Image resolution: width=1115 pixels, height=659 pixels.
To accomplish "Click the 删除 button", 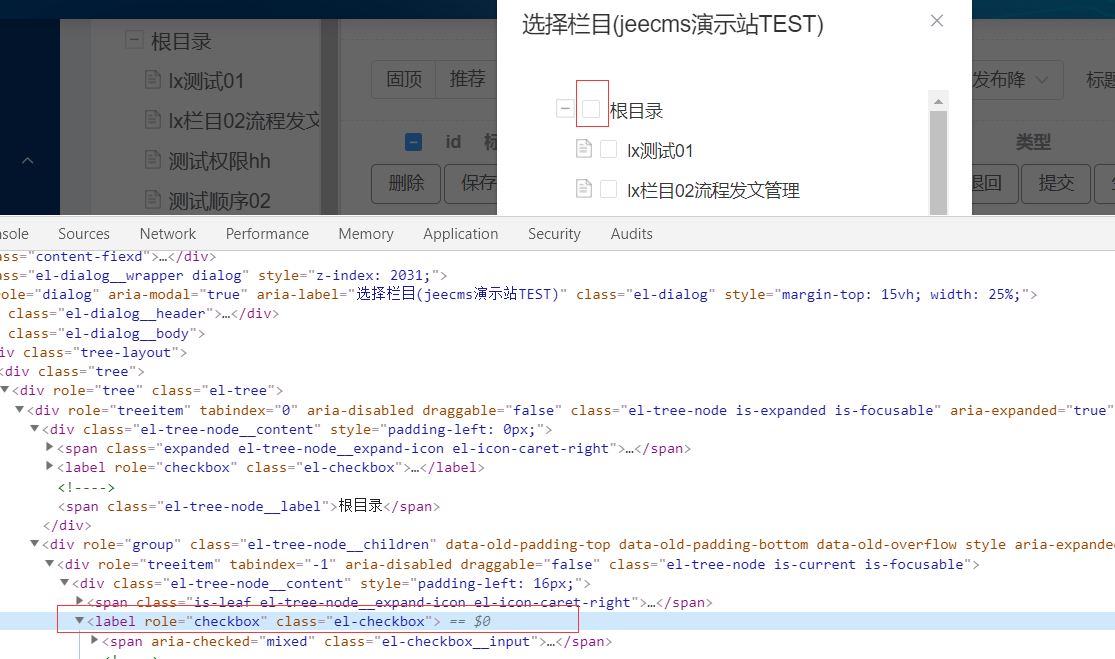I will 406,183.
